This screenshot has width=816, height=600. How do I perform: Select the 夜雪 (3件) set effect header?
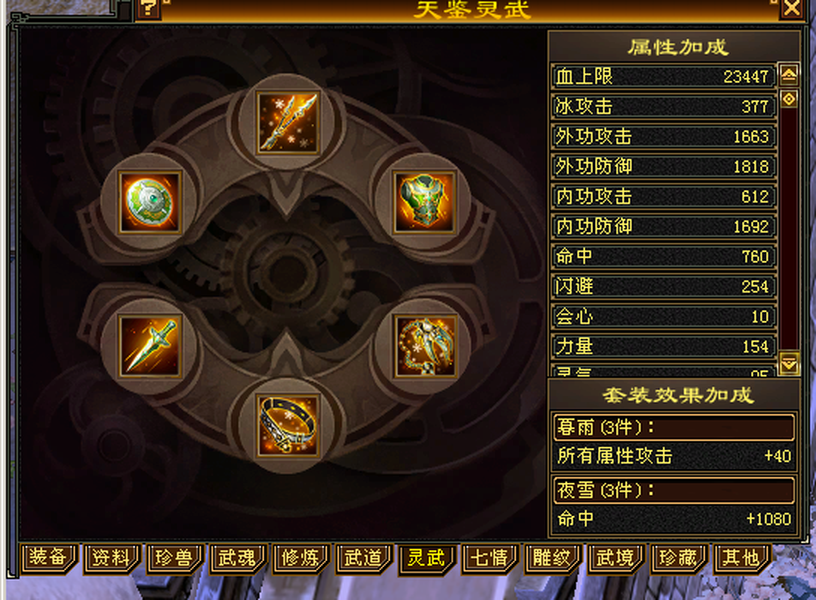(x=674, y=490)
